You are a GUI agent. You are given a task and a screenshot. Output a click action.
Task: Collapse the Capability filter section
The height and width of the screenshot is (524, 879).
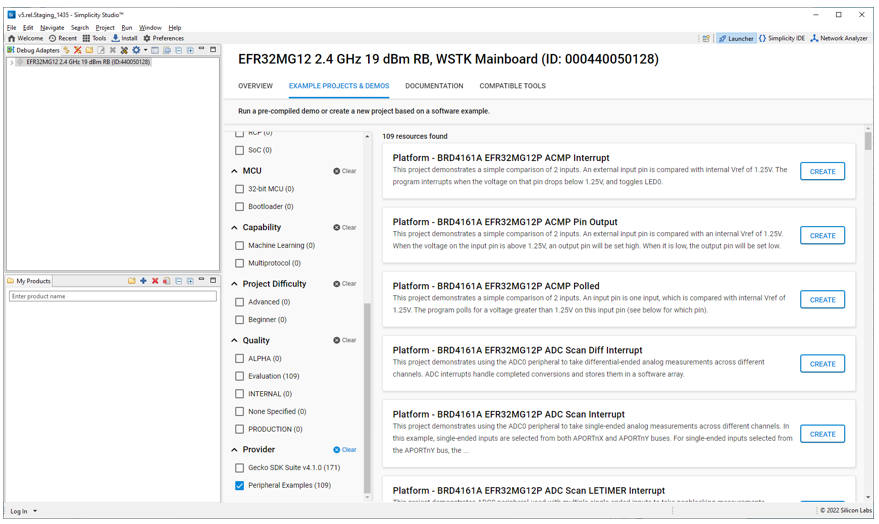pos(234,228)
